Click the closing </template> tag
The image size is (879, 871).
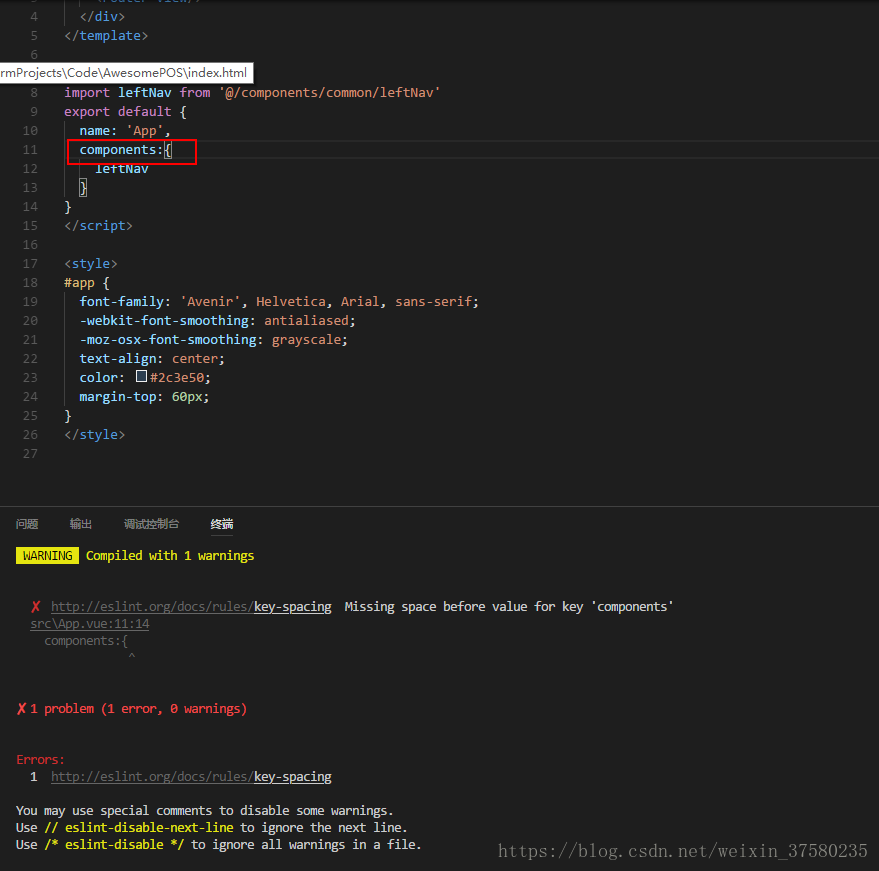click(106, 35)
